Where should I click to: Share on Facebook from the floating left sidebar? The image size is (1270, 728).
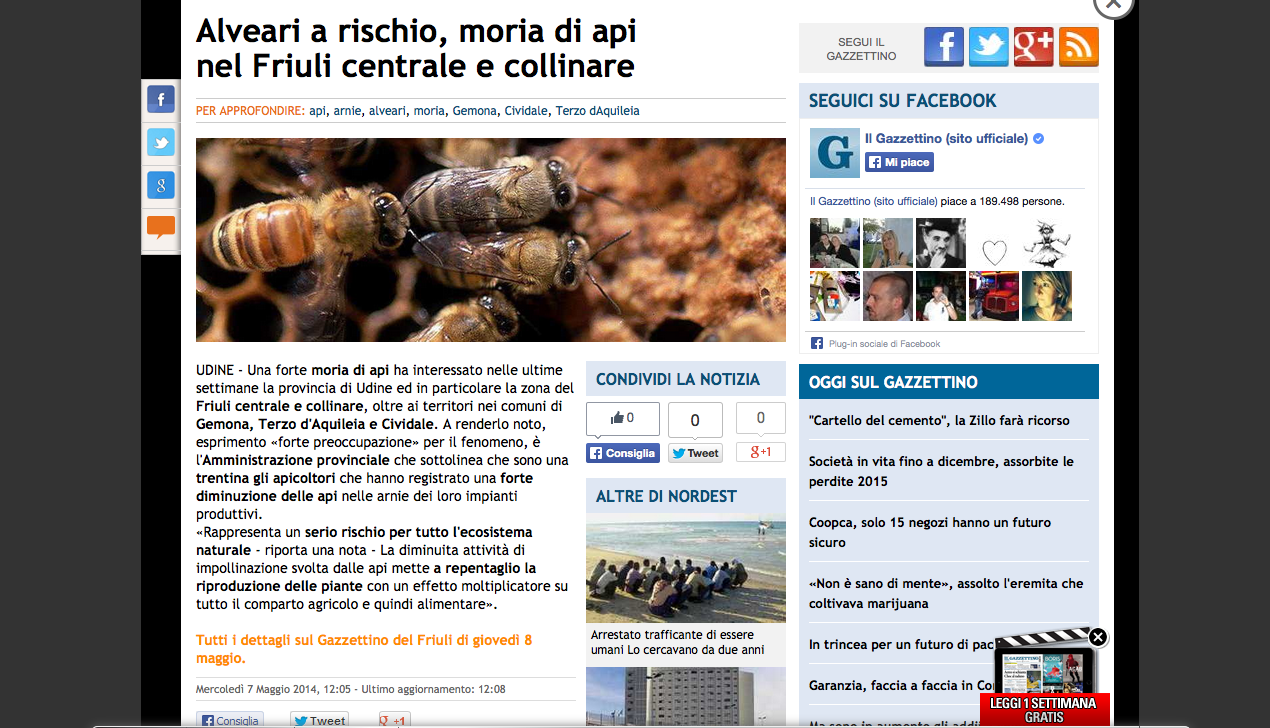(161, 99)
